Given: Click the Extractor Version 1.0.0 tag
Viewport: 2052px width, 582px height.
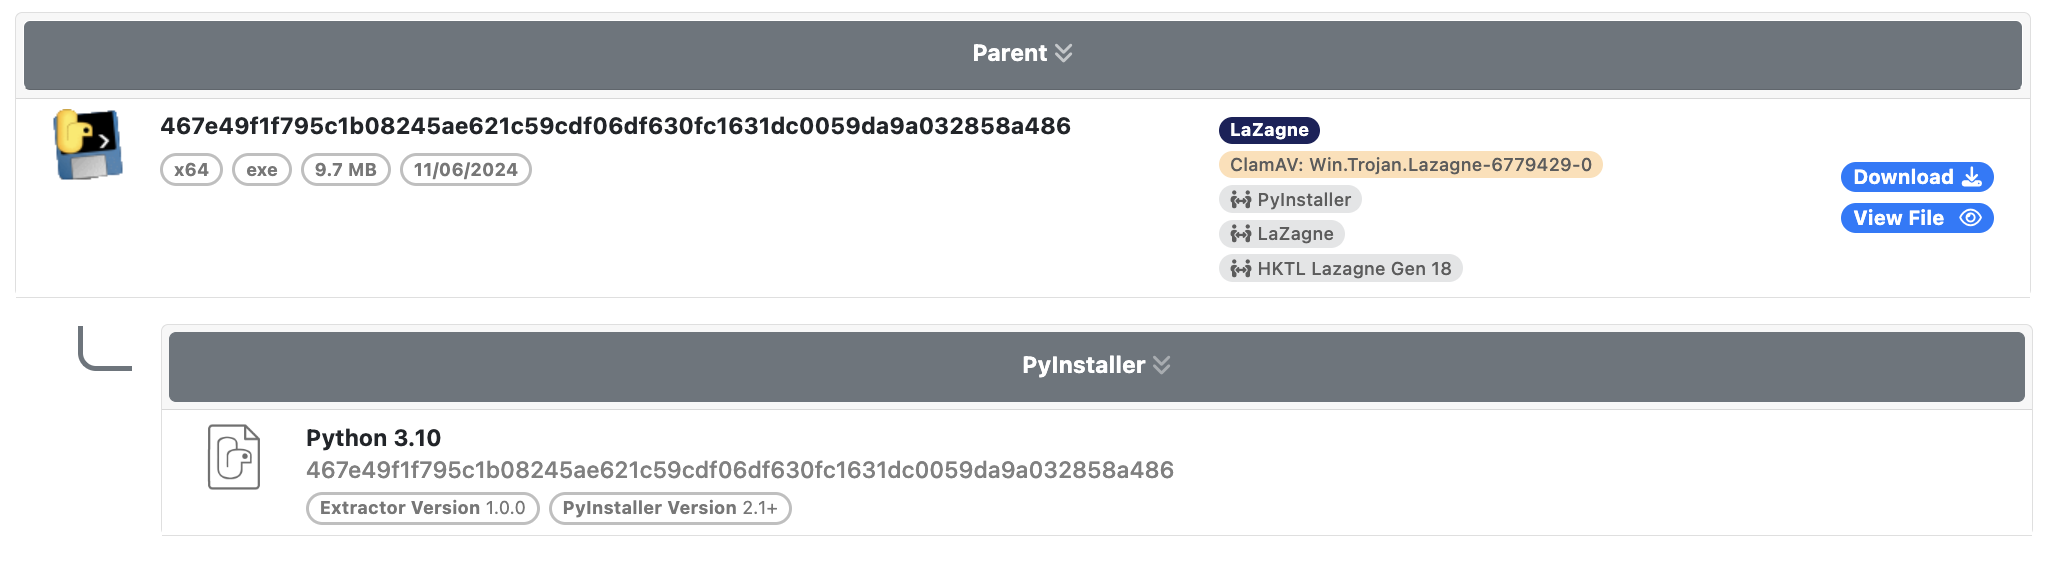Looking at the screenshot, I should click(422, 508).
